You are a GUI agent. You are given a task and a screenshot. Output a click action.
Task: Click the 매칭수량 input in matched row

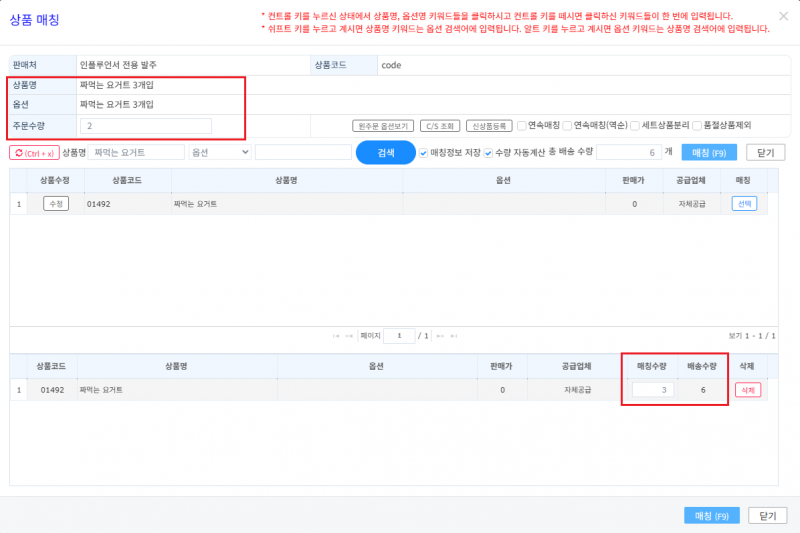653,390
